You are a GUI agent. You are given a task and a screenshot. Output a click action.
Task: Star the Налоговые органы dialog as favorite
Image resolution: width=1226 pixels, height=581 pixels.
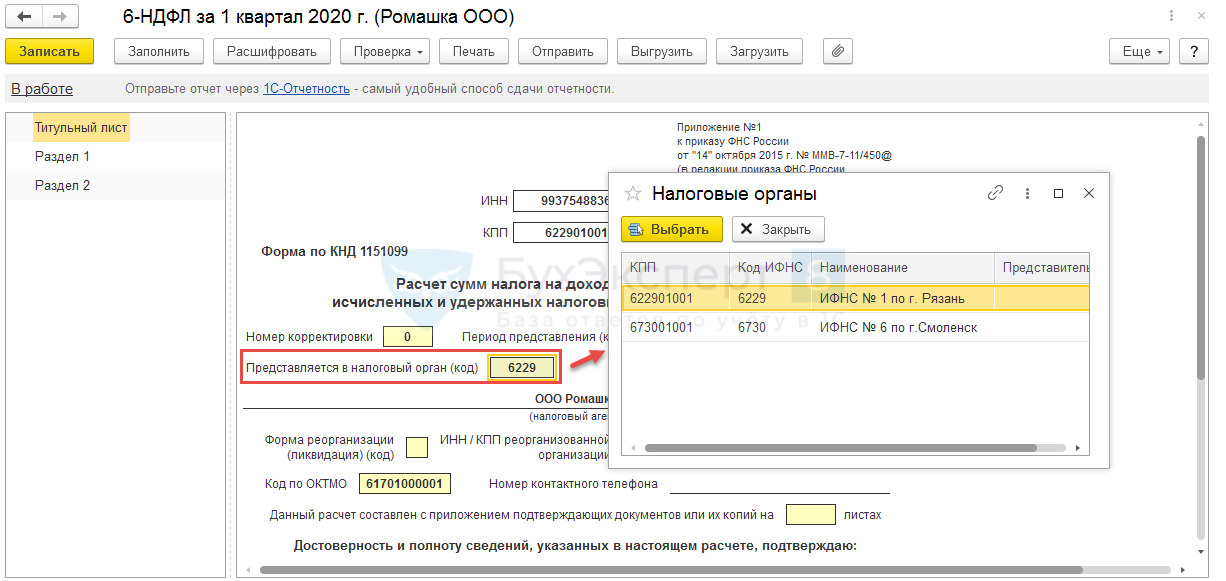[632, 194]
